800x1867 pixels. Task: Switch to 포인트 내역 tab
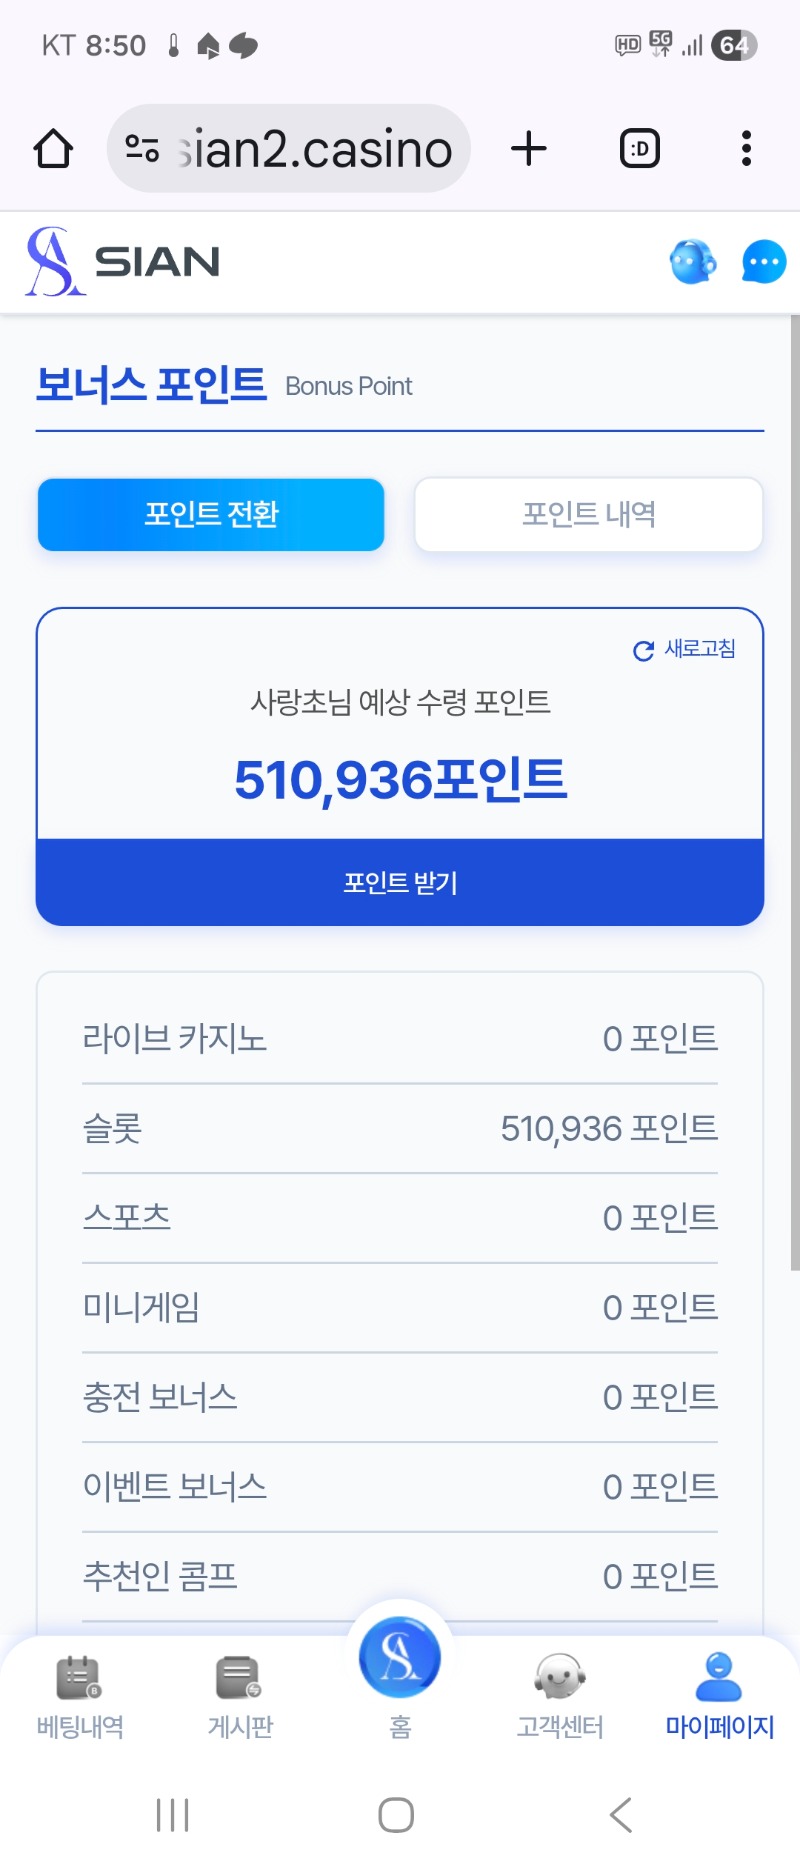point(589,514)
